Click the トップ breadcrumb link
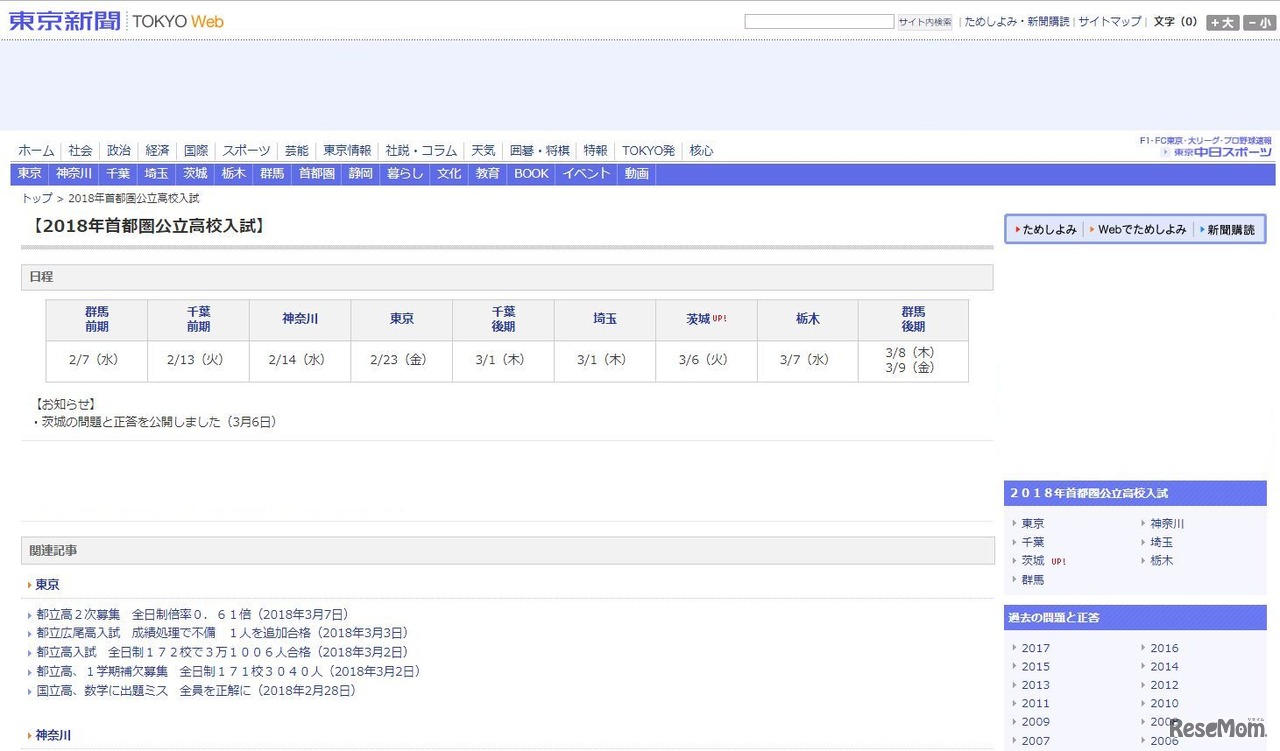Image resolution: width=1280 pixels, height=751 pixels. click(37, 199)
